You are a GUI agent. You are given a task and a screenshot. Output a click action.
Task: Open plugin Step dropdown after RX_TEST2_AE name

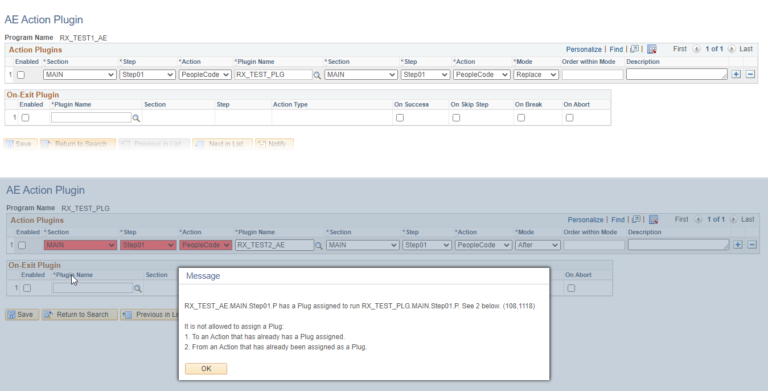pyautogui.click(x=427, y=245)
